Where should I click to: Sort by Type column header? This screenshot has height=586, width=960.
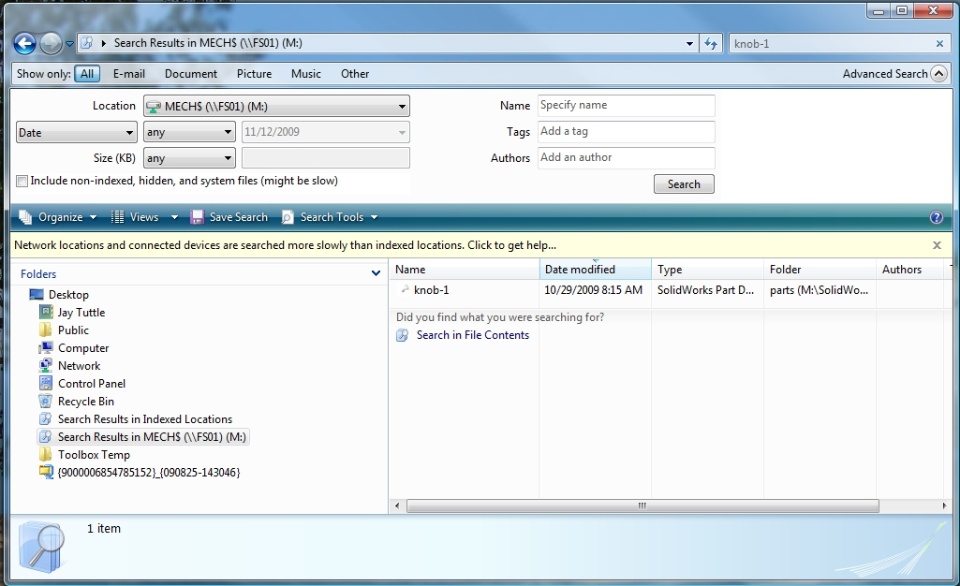707,269
